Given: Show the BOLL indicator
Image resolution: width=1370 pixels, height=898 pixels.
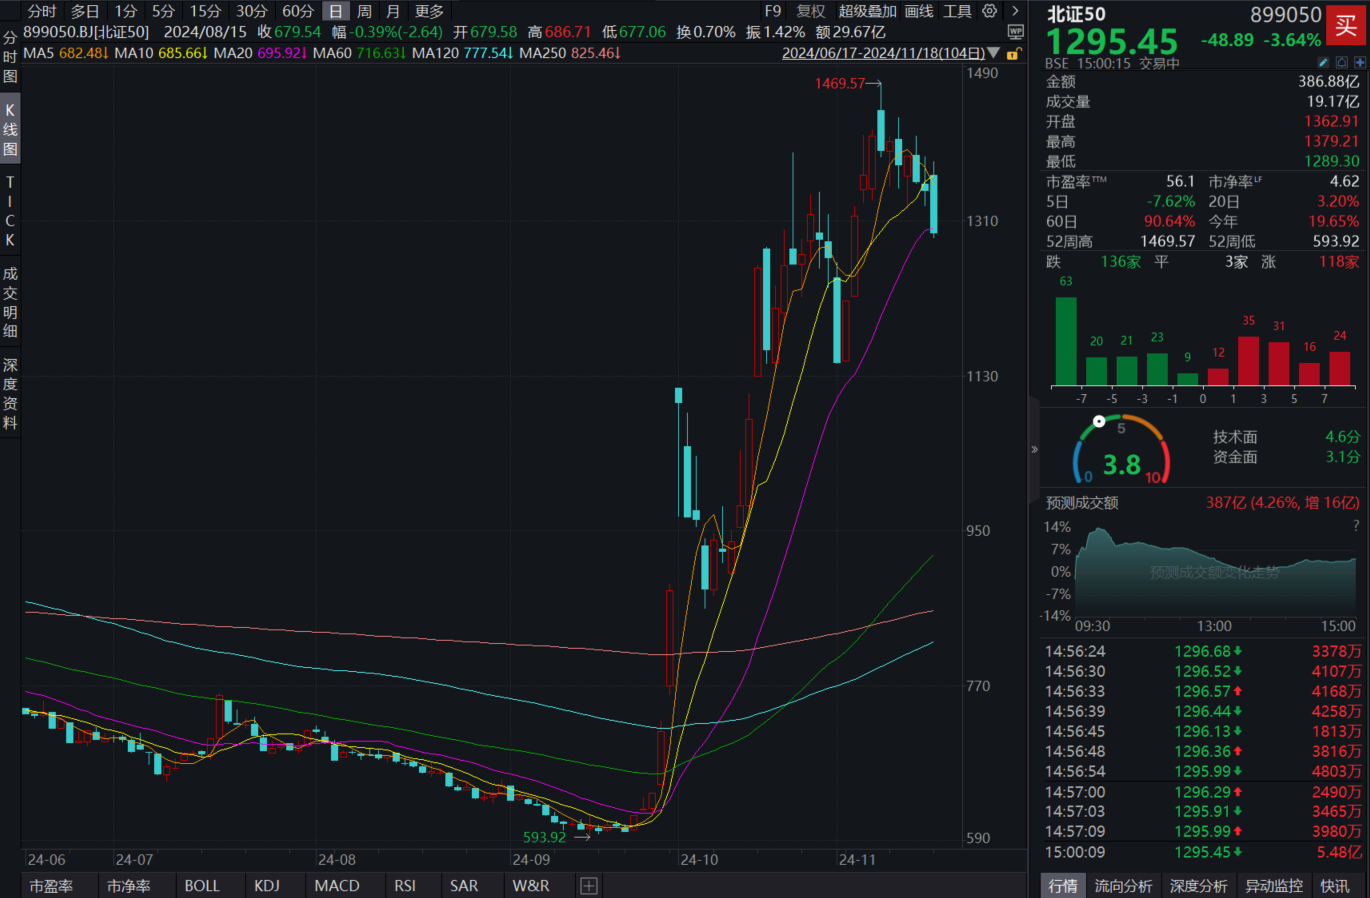Looking at the screenshot, I should point(202,886).
